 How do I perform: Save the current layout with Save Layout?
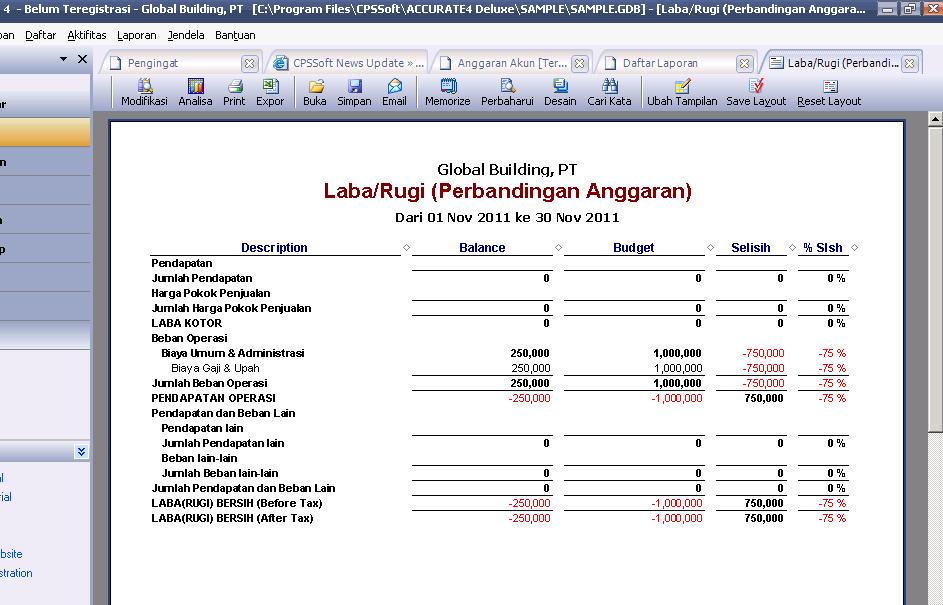coord(757,93)
